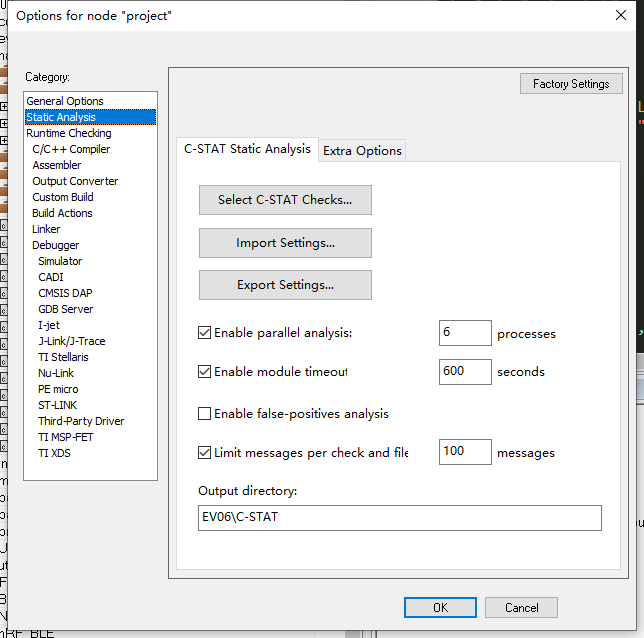Toggle Limit messages per check and file
Screen dimensions: 644x638
[x=205, y=452]
